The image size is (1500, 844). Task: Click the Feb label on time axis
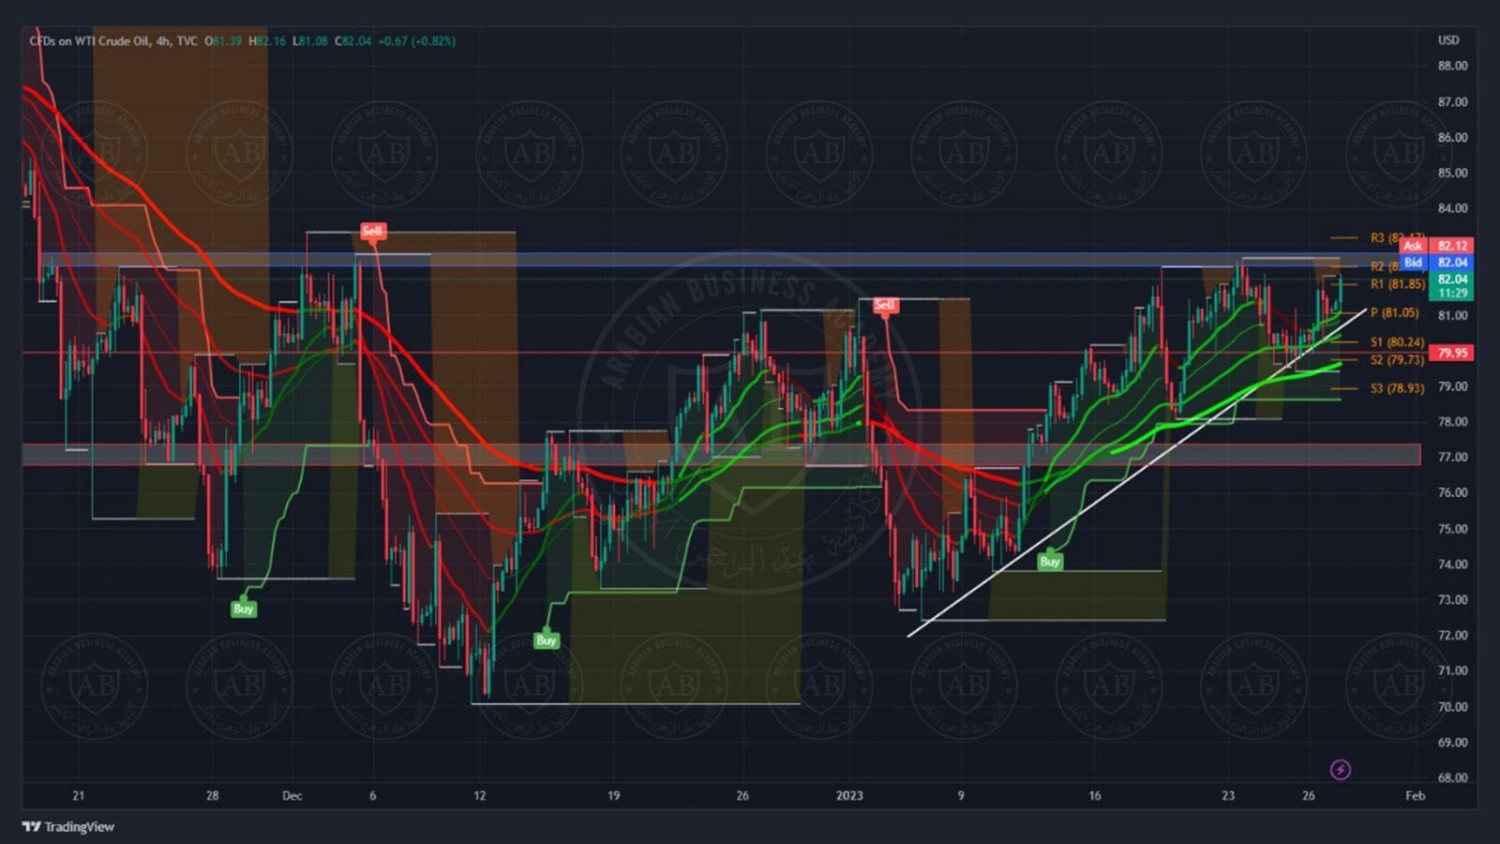(1414, 796)
